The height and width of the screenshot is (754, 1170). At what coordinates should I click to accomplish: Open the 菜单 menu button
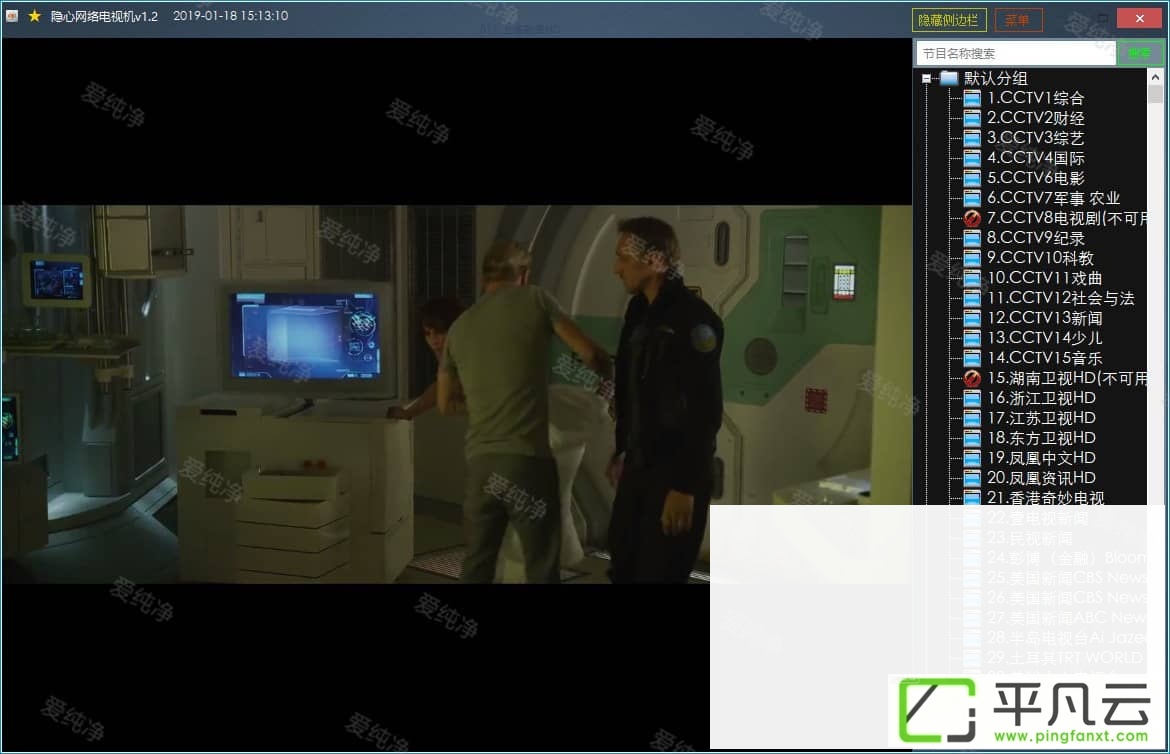point(1018,20)
